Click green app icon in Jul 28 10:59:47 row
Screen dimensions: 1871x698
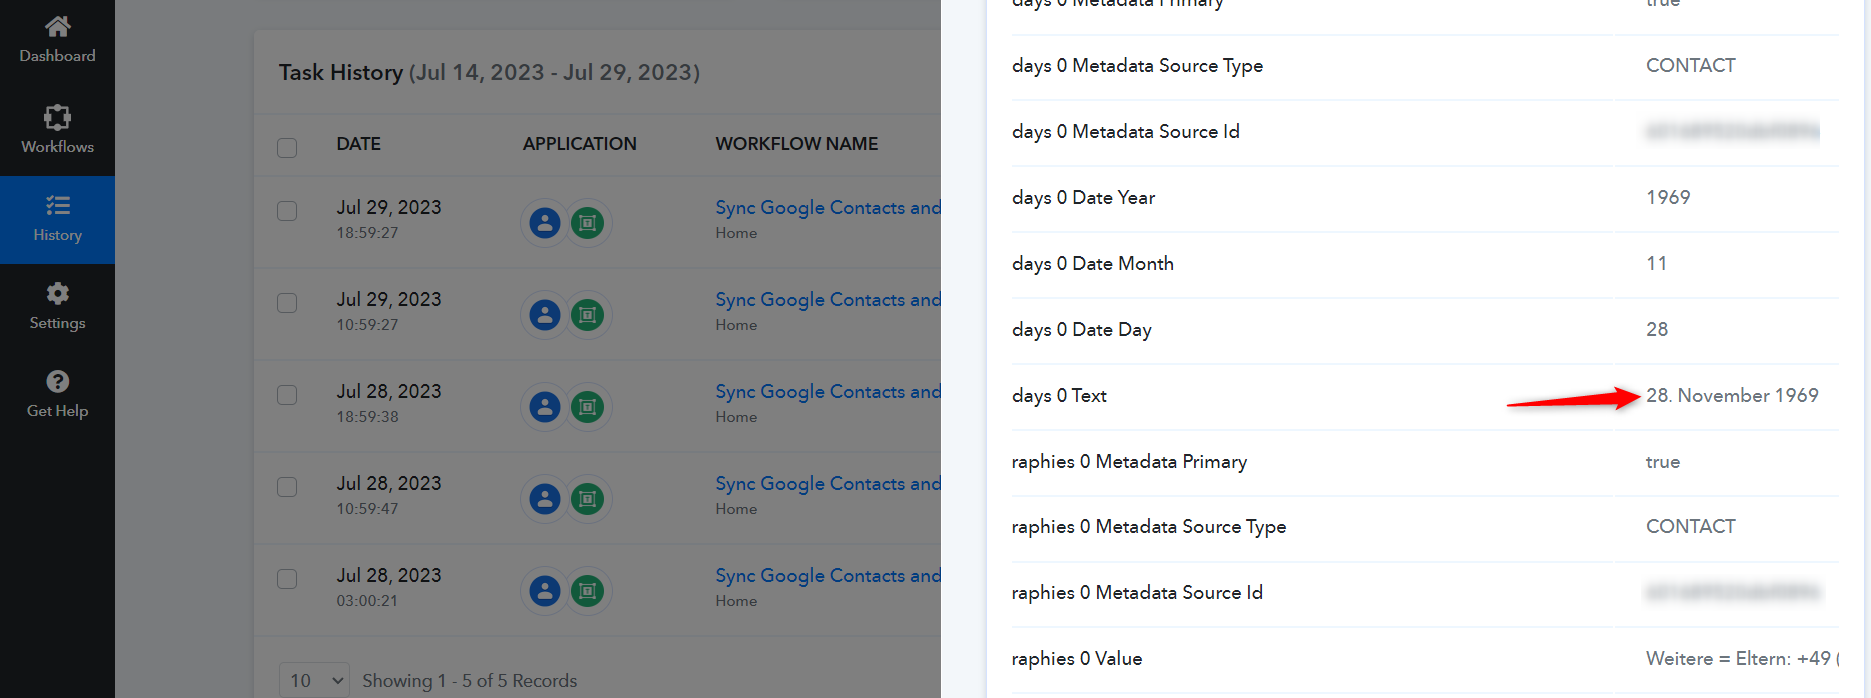pos(588,499)
